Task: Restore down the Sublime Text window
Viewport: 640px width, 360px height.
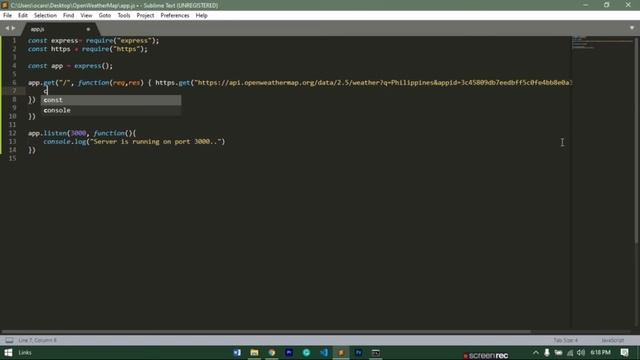Action: point(607,5)
